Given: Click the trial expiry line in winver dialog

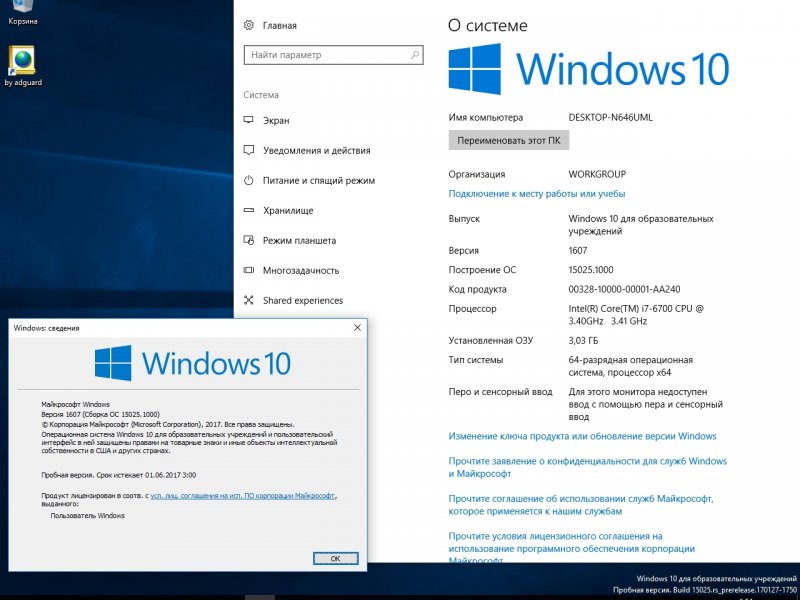Looking at the screenshot, I should pos(118,475).
